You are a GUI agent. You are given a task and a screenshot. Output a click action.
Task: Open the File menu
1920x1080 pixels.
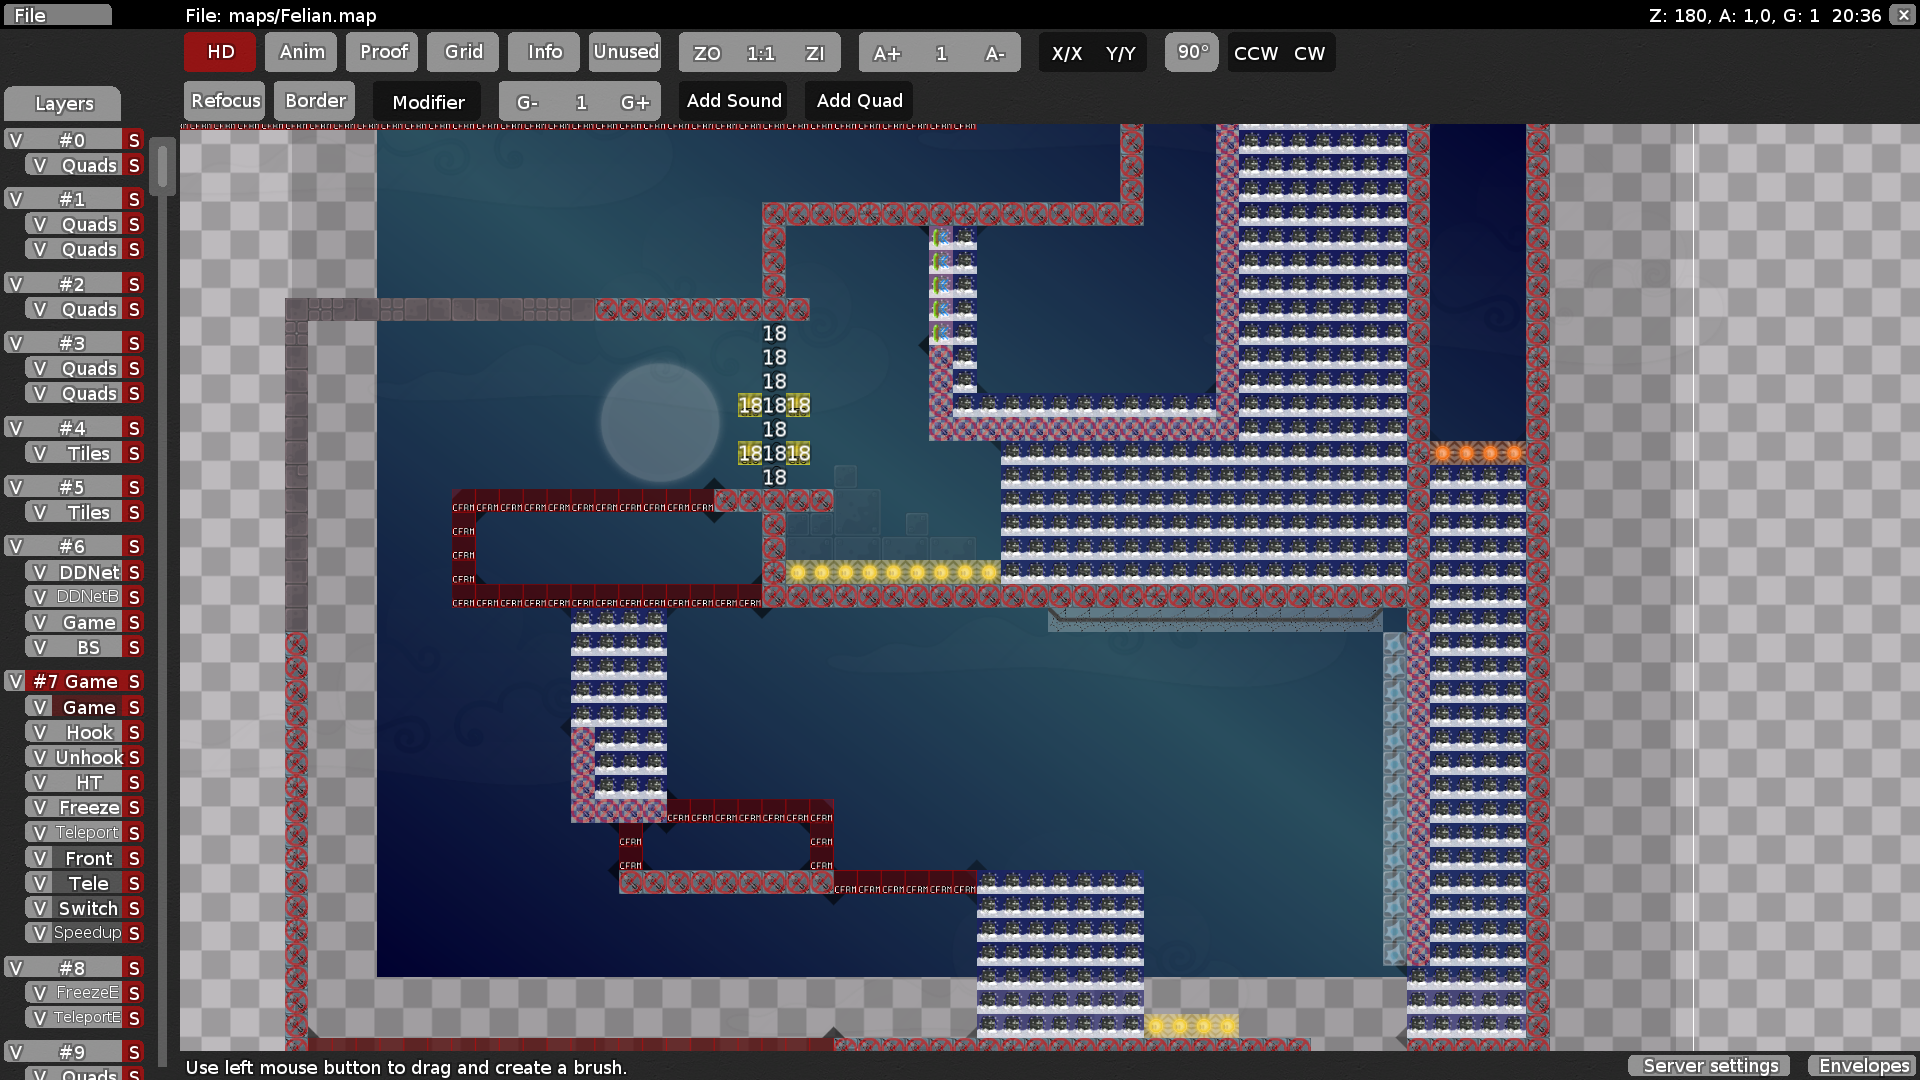pyautogui.click(x=57, y=15)
